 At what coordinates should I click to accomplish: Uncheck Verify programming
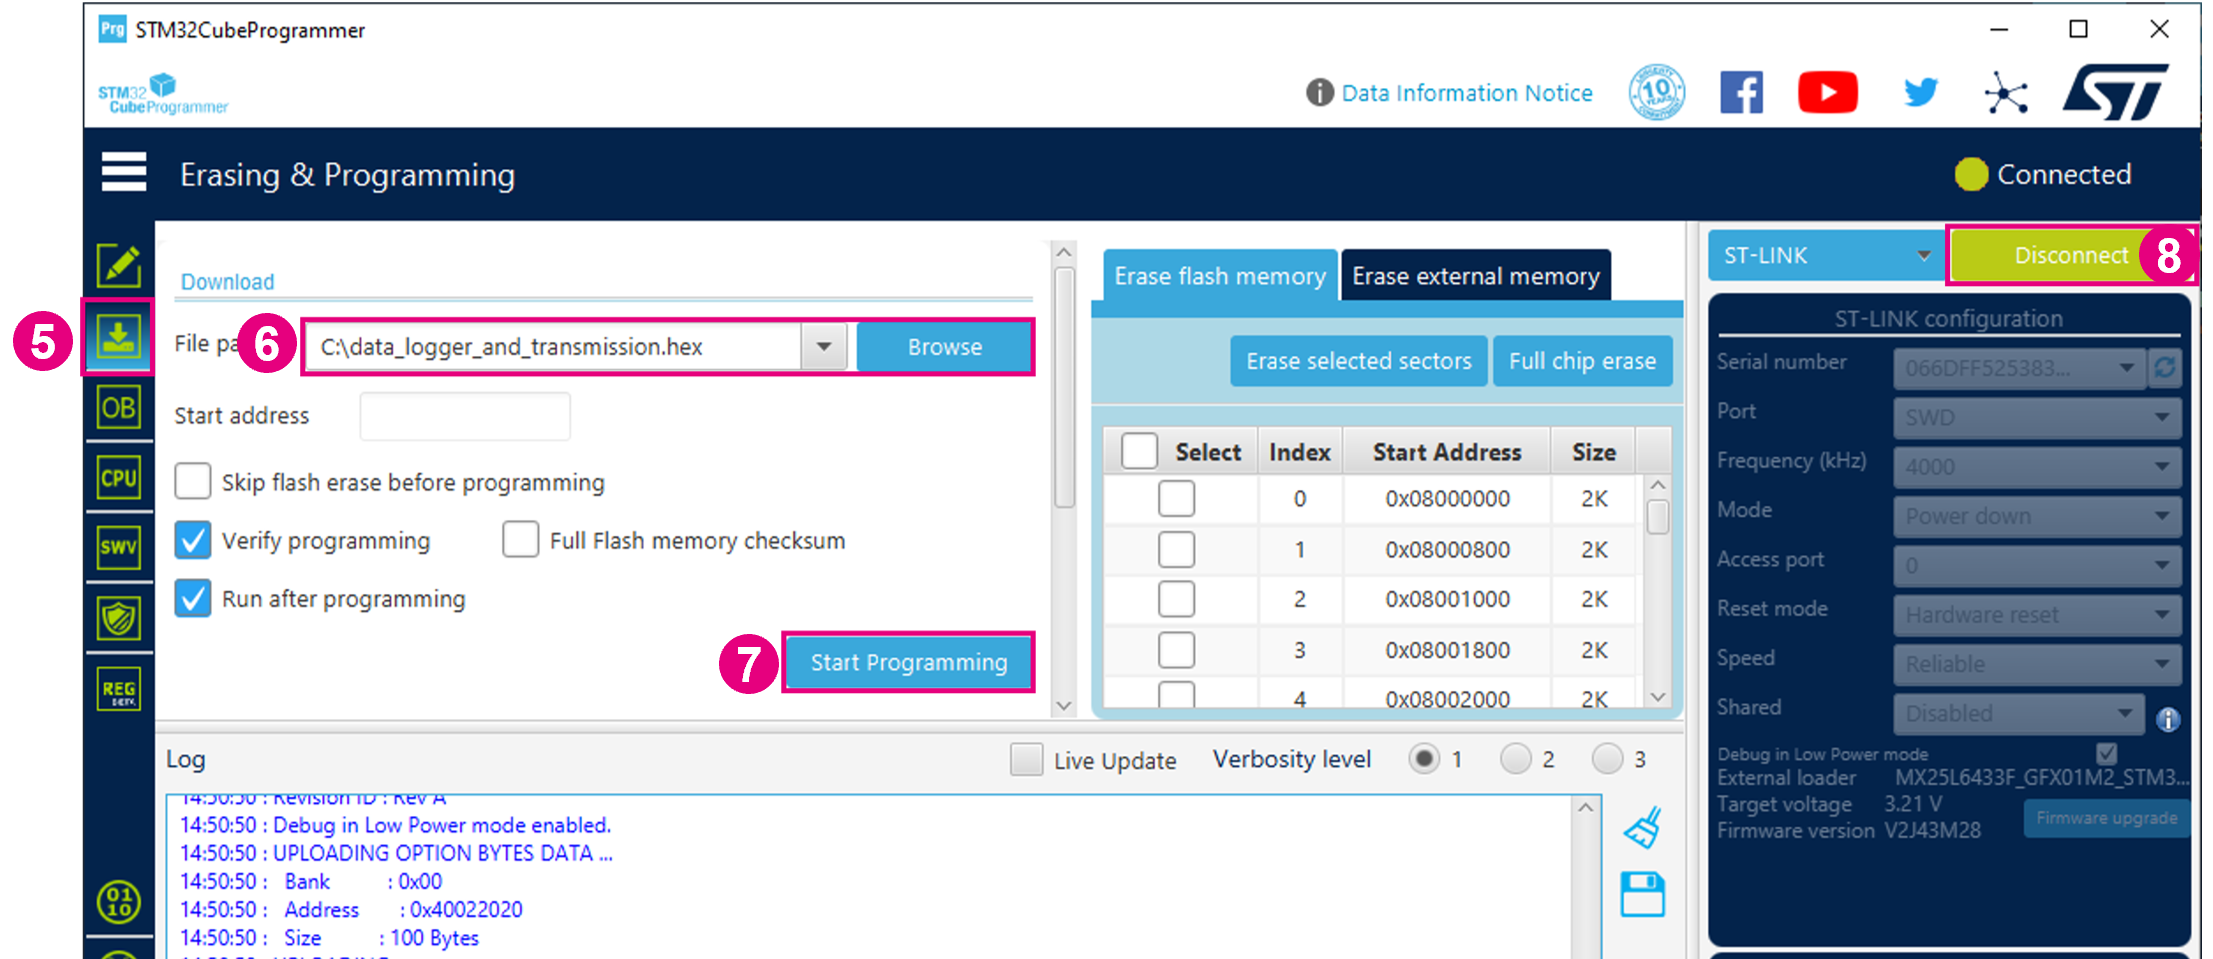point(192,540)
